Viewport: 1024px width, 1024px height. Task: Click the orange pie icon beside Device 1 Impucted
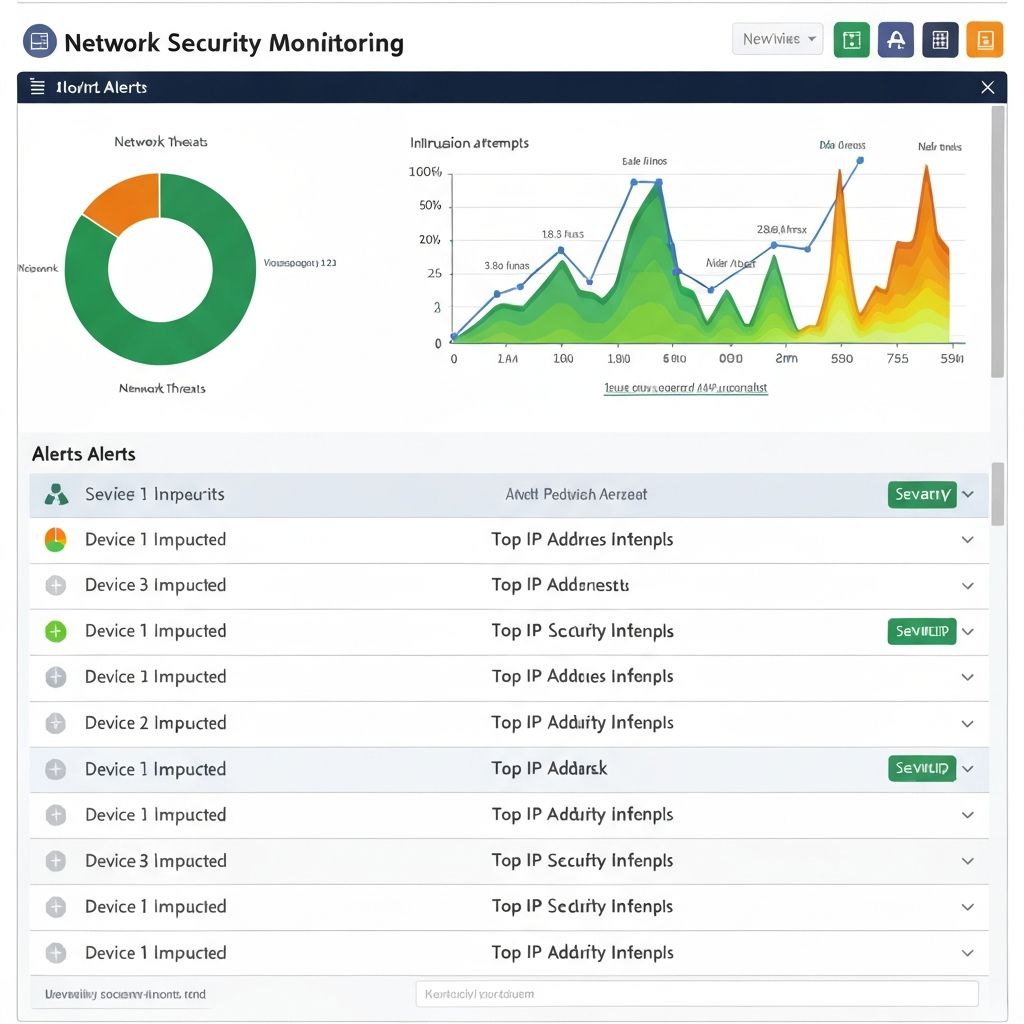tap(56, 540)
